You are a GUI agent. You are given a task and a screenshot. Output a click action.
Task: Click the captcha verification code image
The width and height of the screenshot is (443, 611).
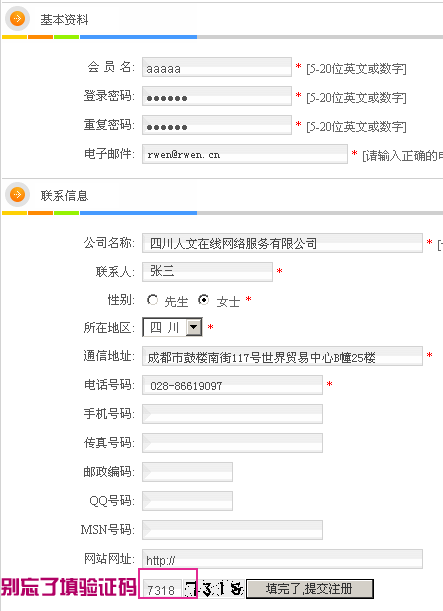click(214, 588)
